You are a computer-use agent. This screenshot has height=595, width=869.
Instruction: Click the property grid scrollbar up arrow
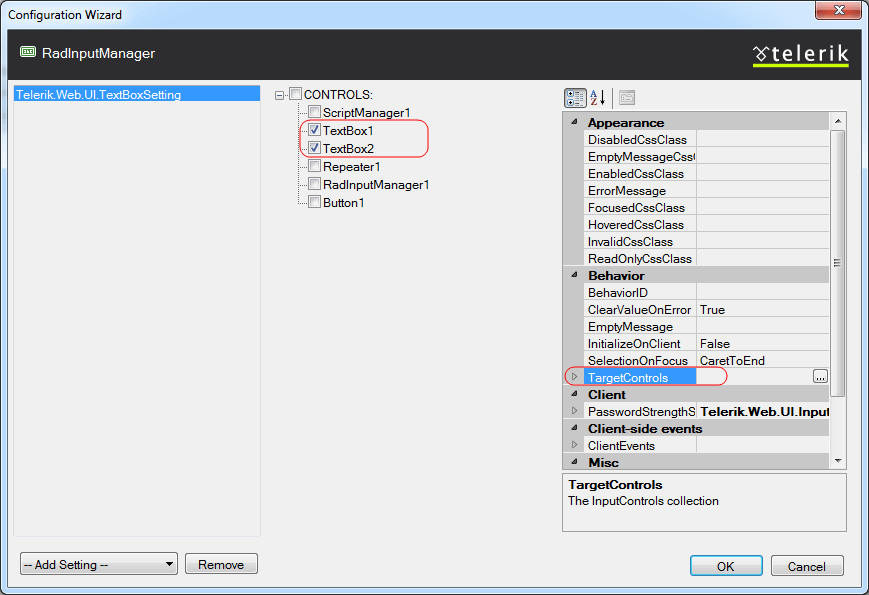pyautogui.click(x=838, y=120)
